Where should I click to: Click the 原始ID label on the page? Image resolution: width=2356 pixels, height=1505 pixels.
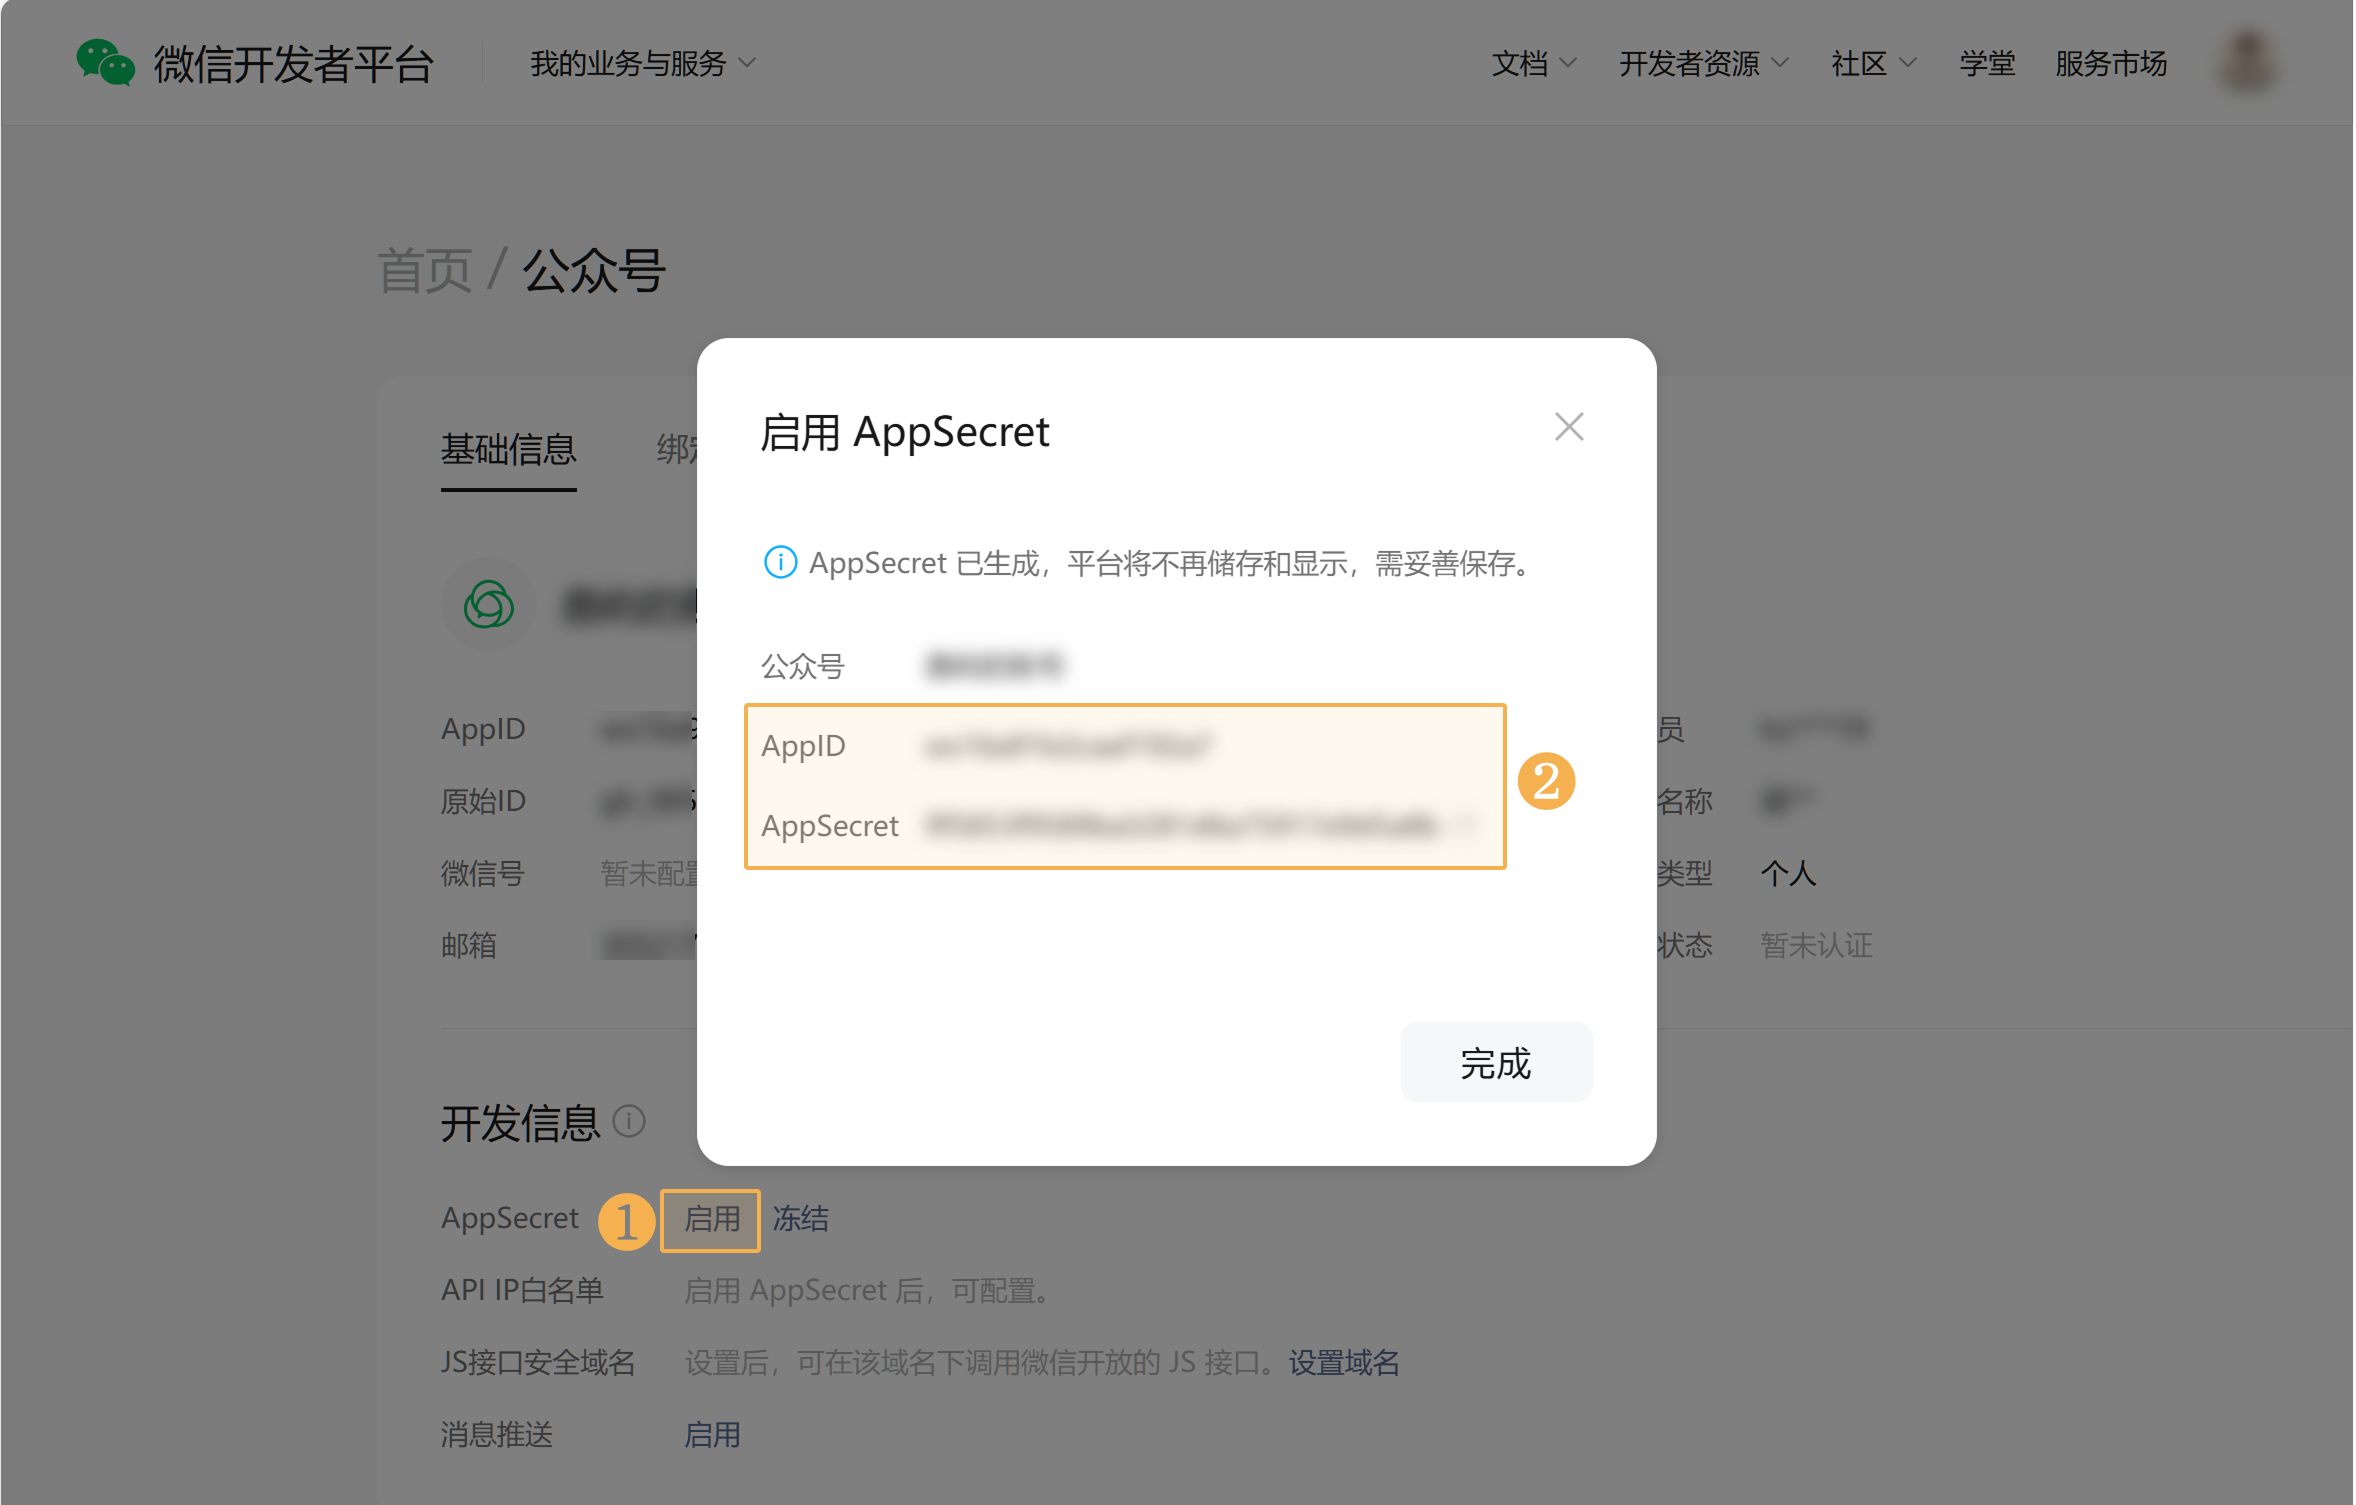coord(484,801)
